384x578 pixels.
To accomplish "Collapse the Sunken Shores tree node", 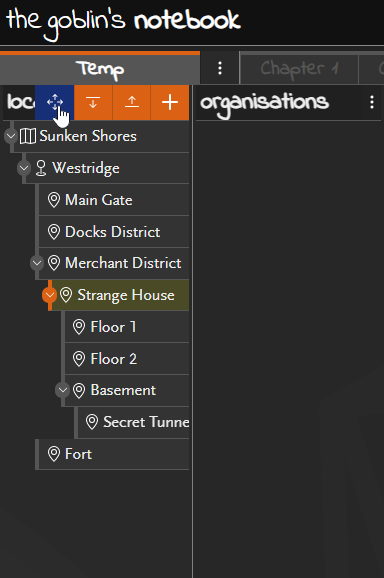I will tap(11, 136).
